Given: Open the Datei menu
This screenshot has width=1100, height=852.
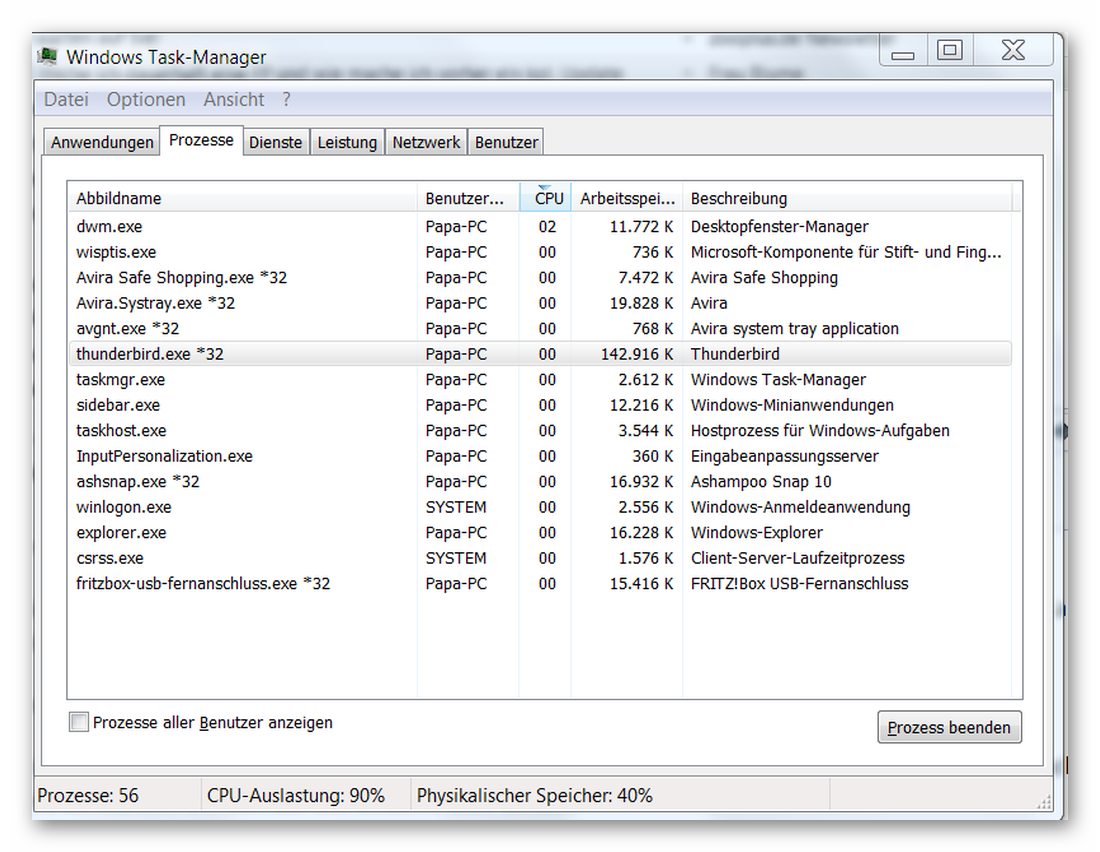Looking at the screenshot, I should point(66,100).
